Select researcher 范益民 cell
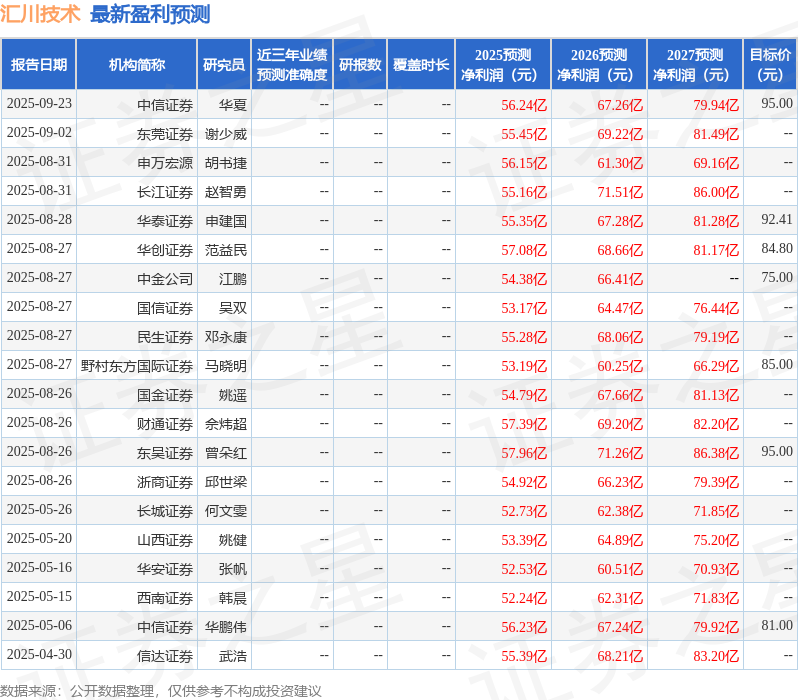 [x=225, y=250]
